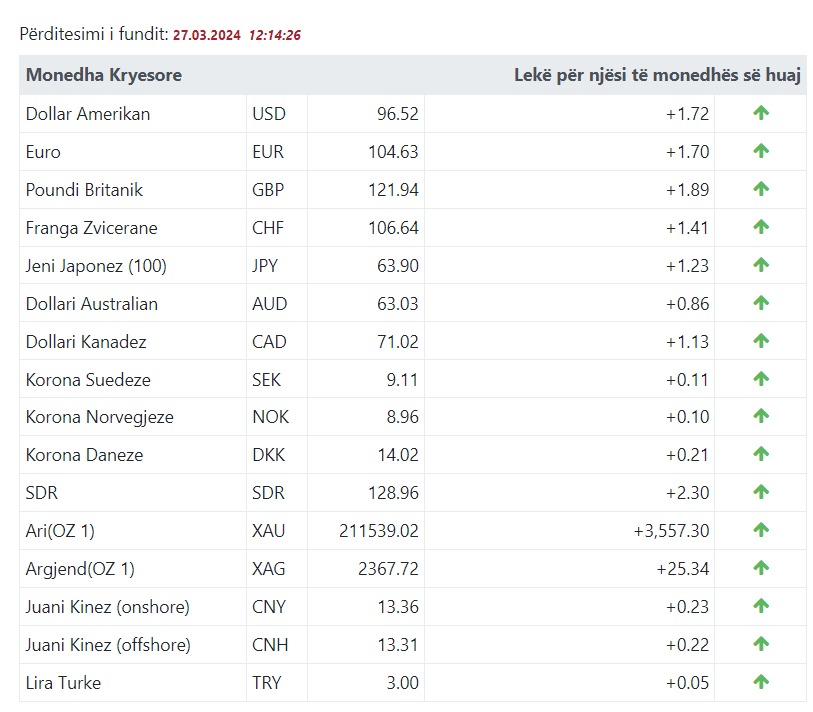
Task: Click the up arrow for Ari (XAU)
Action: point(760,530)
